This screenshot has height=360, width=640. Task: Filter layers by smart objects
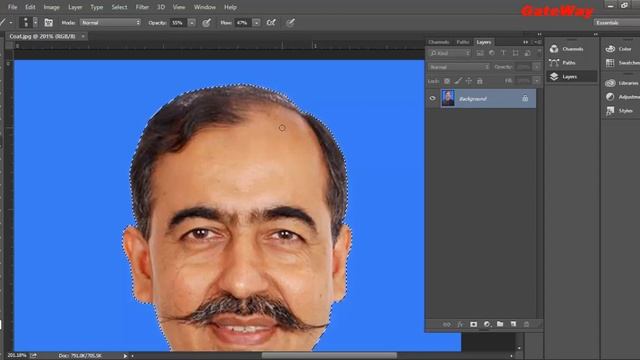[527, 53]
